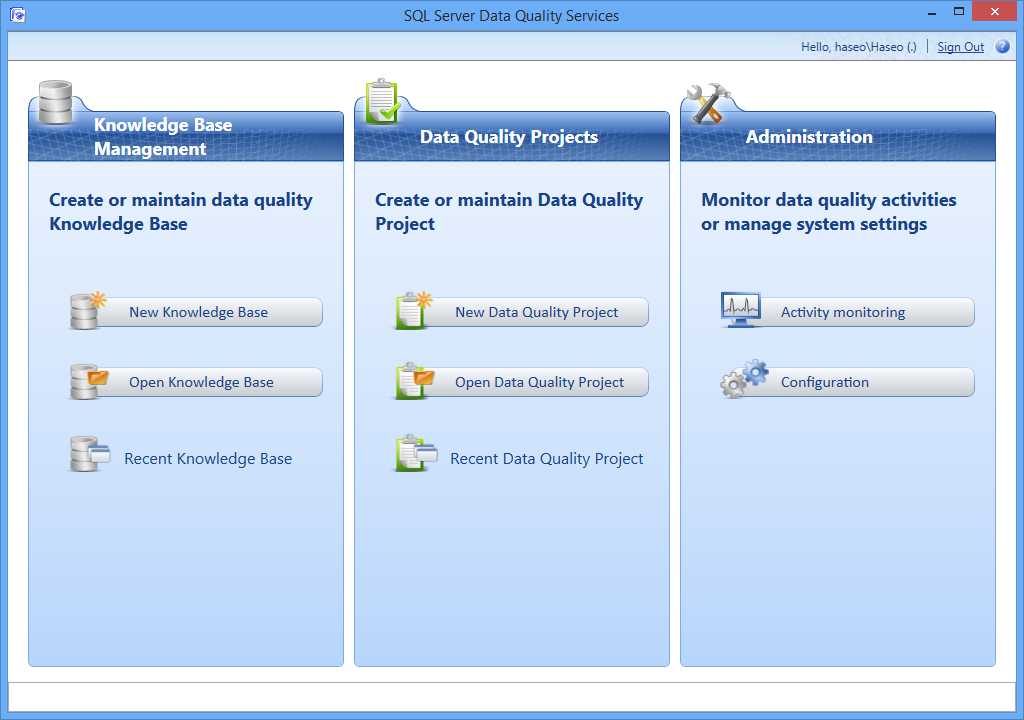Screen dimensions: 1024x720
Task: Open help via the blue question icon
Action: click(x=1002, y=46)
